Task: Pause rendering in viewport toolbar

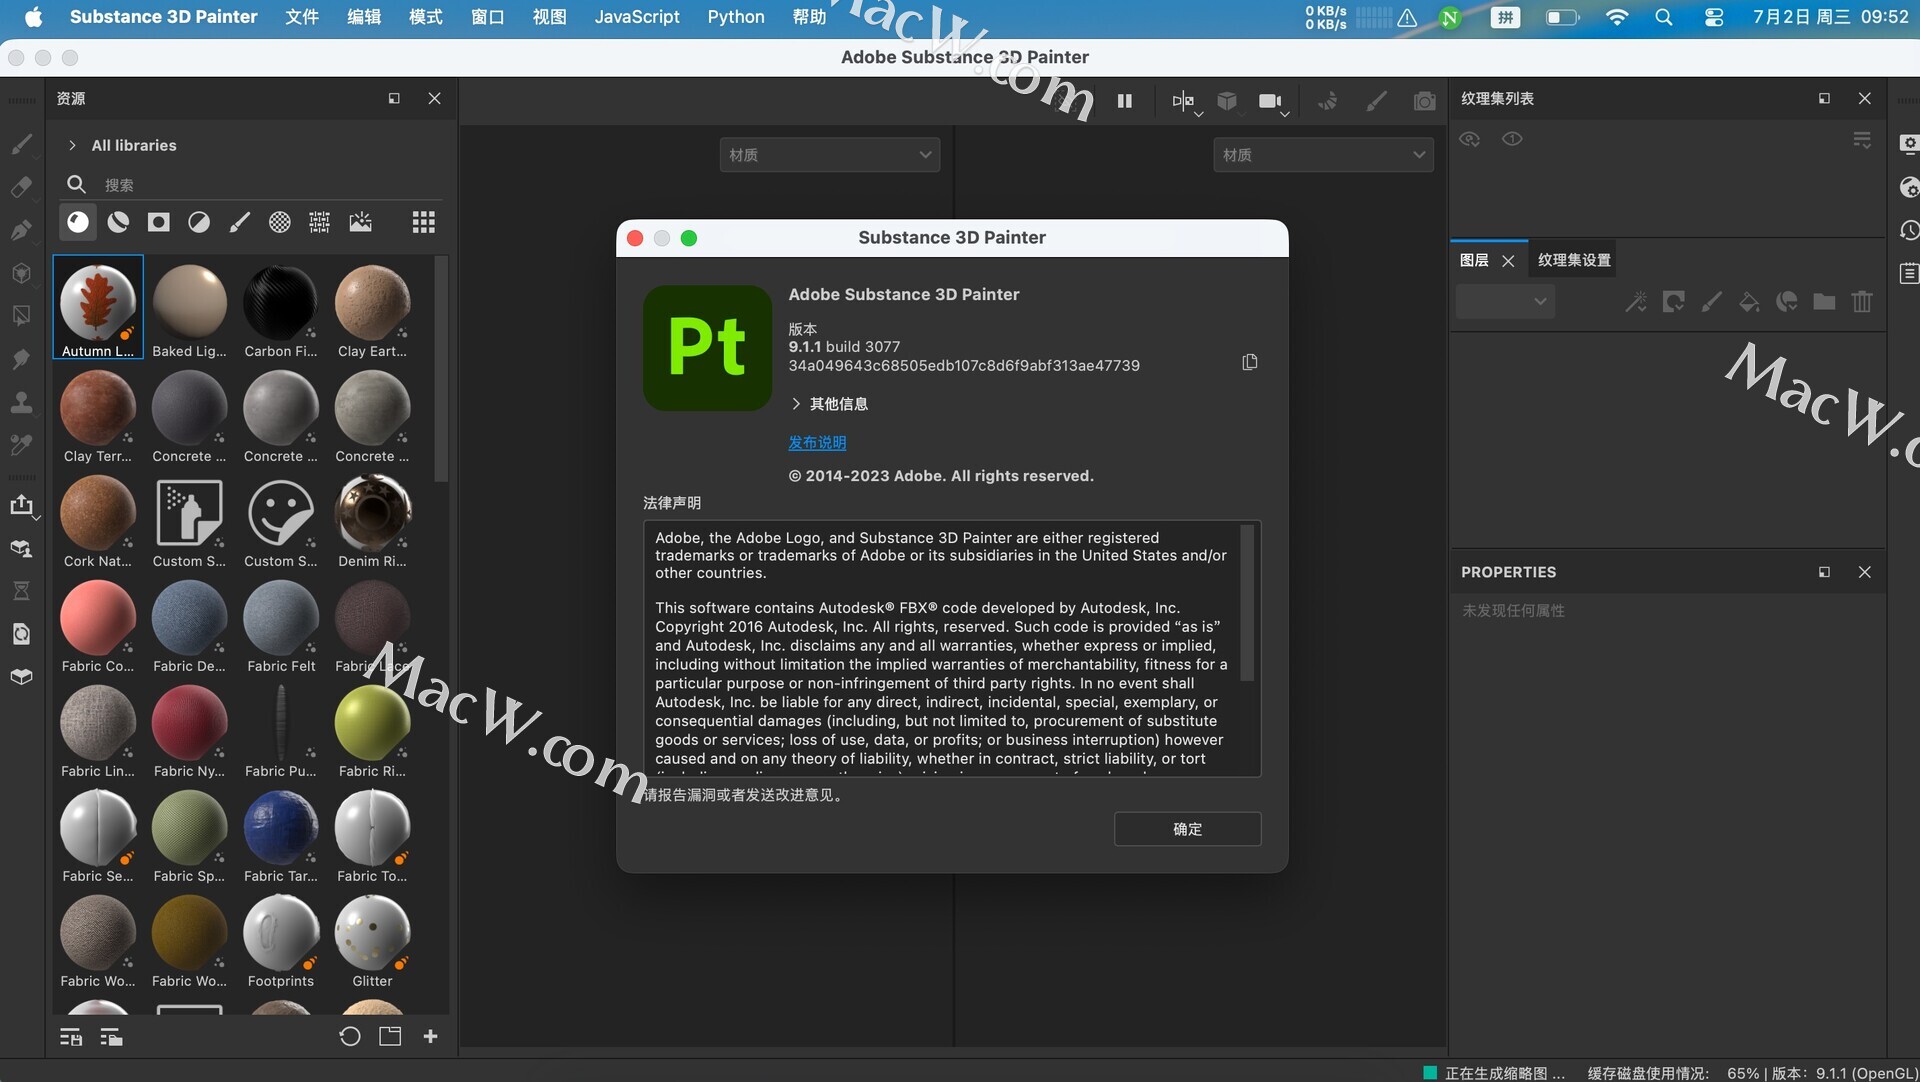Action: 1125,101
